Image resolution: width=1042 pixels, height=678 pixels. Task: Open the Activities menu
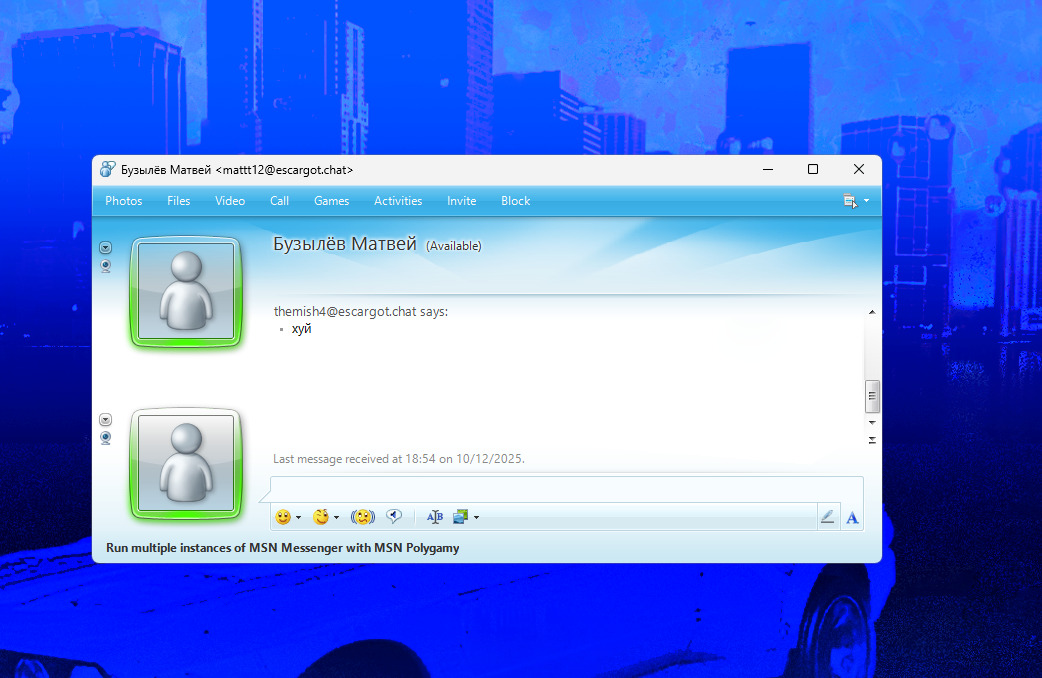click(x=398, y=201)
